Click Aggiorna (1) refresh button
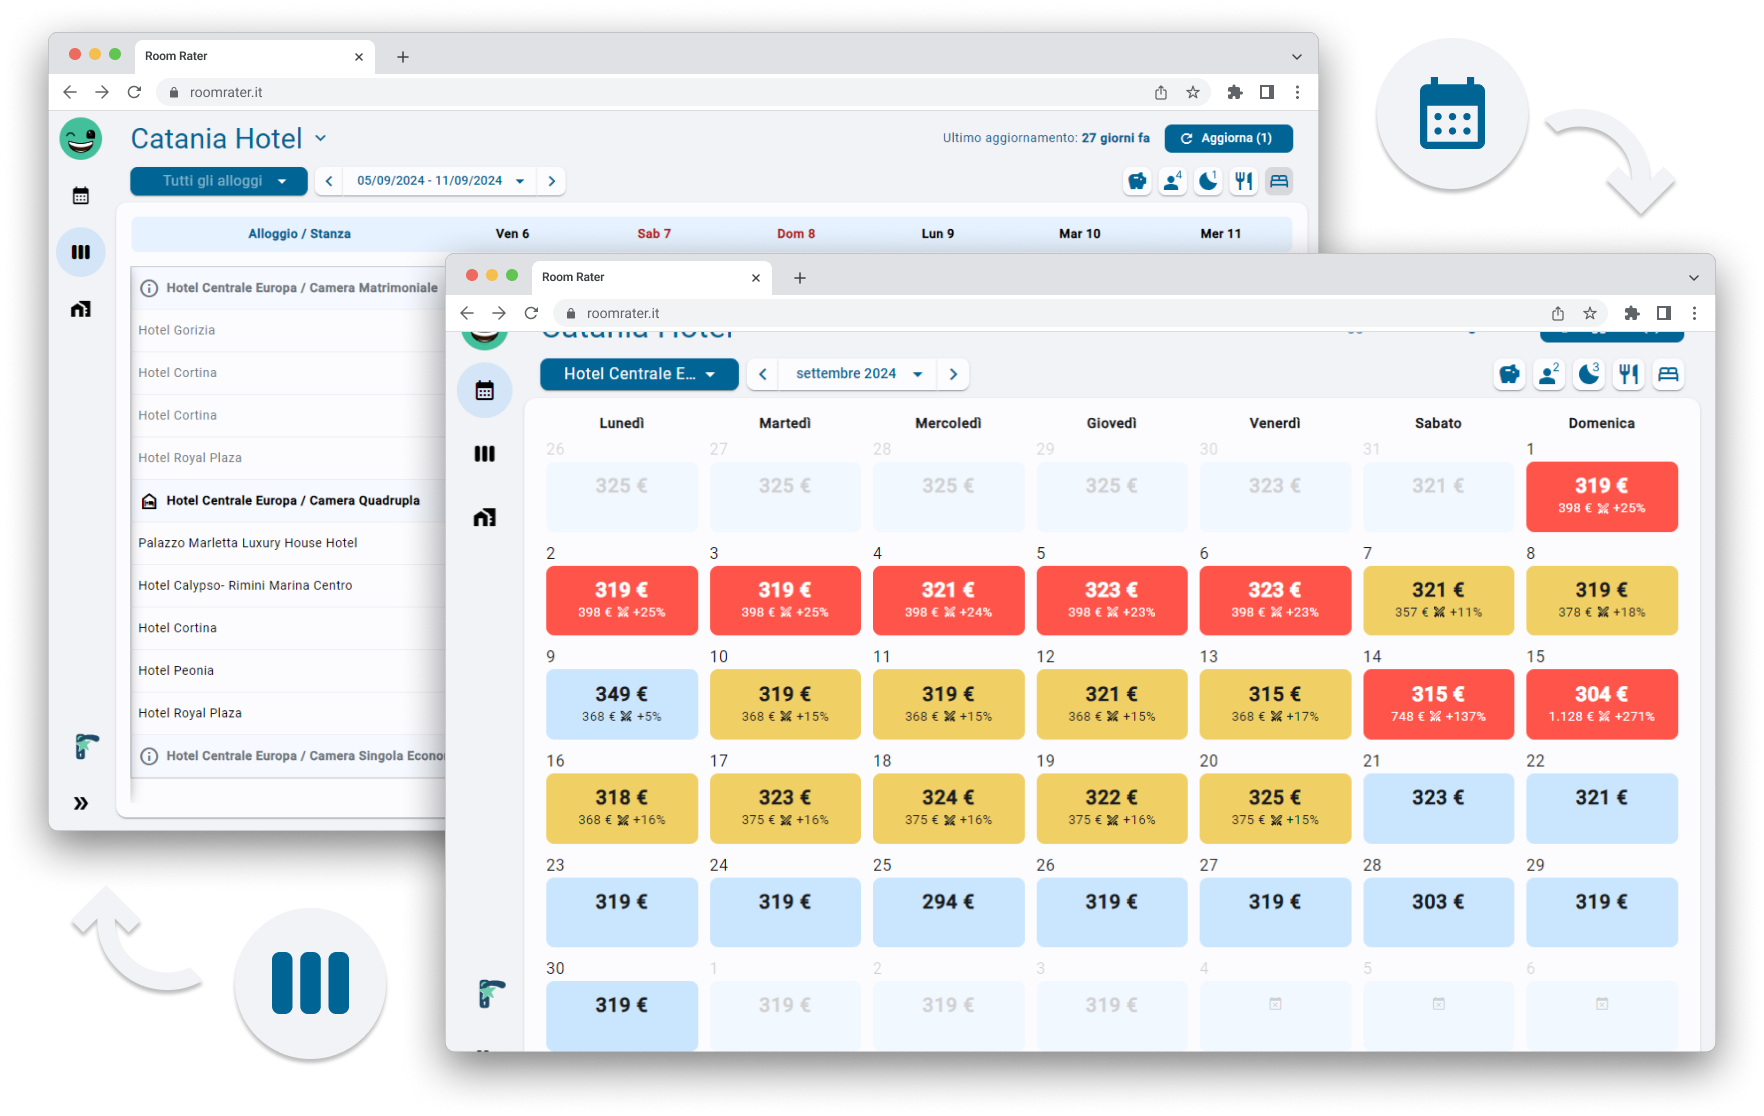The width and height of the screenshot is (1764, 1116). click(1228, 138)
